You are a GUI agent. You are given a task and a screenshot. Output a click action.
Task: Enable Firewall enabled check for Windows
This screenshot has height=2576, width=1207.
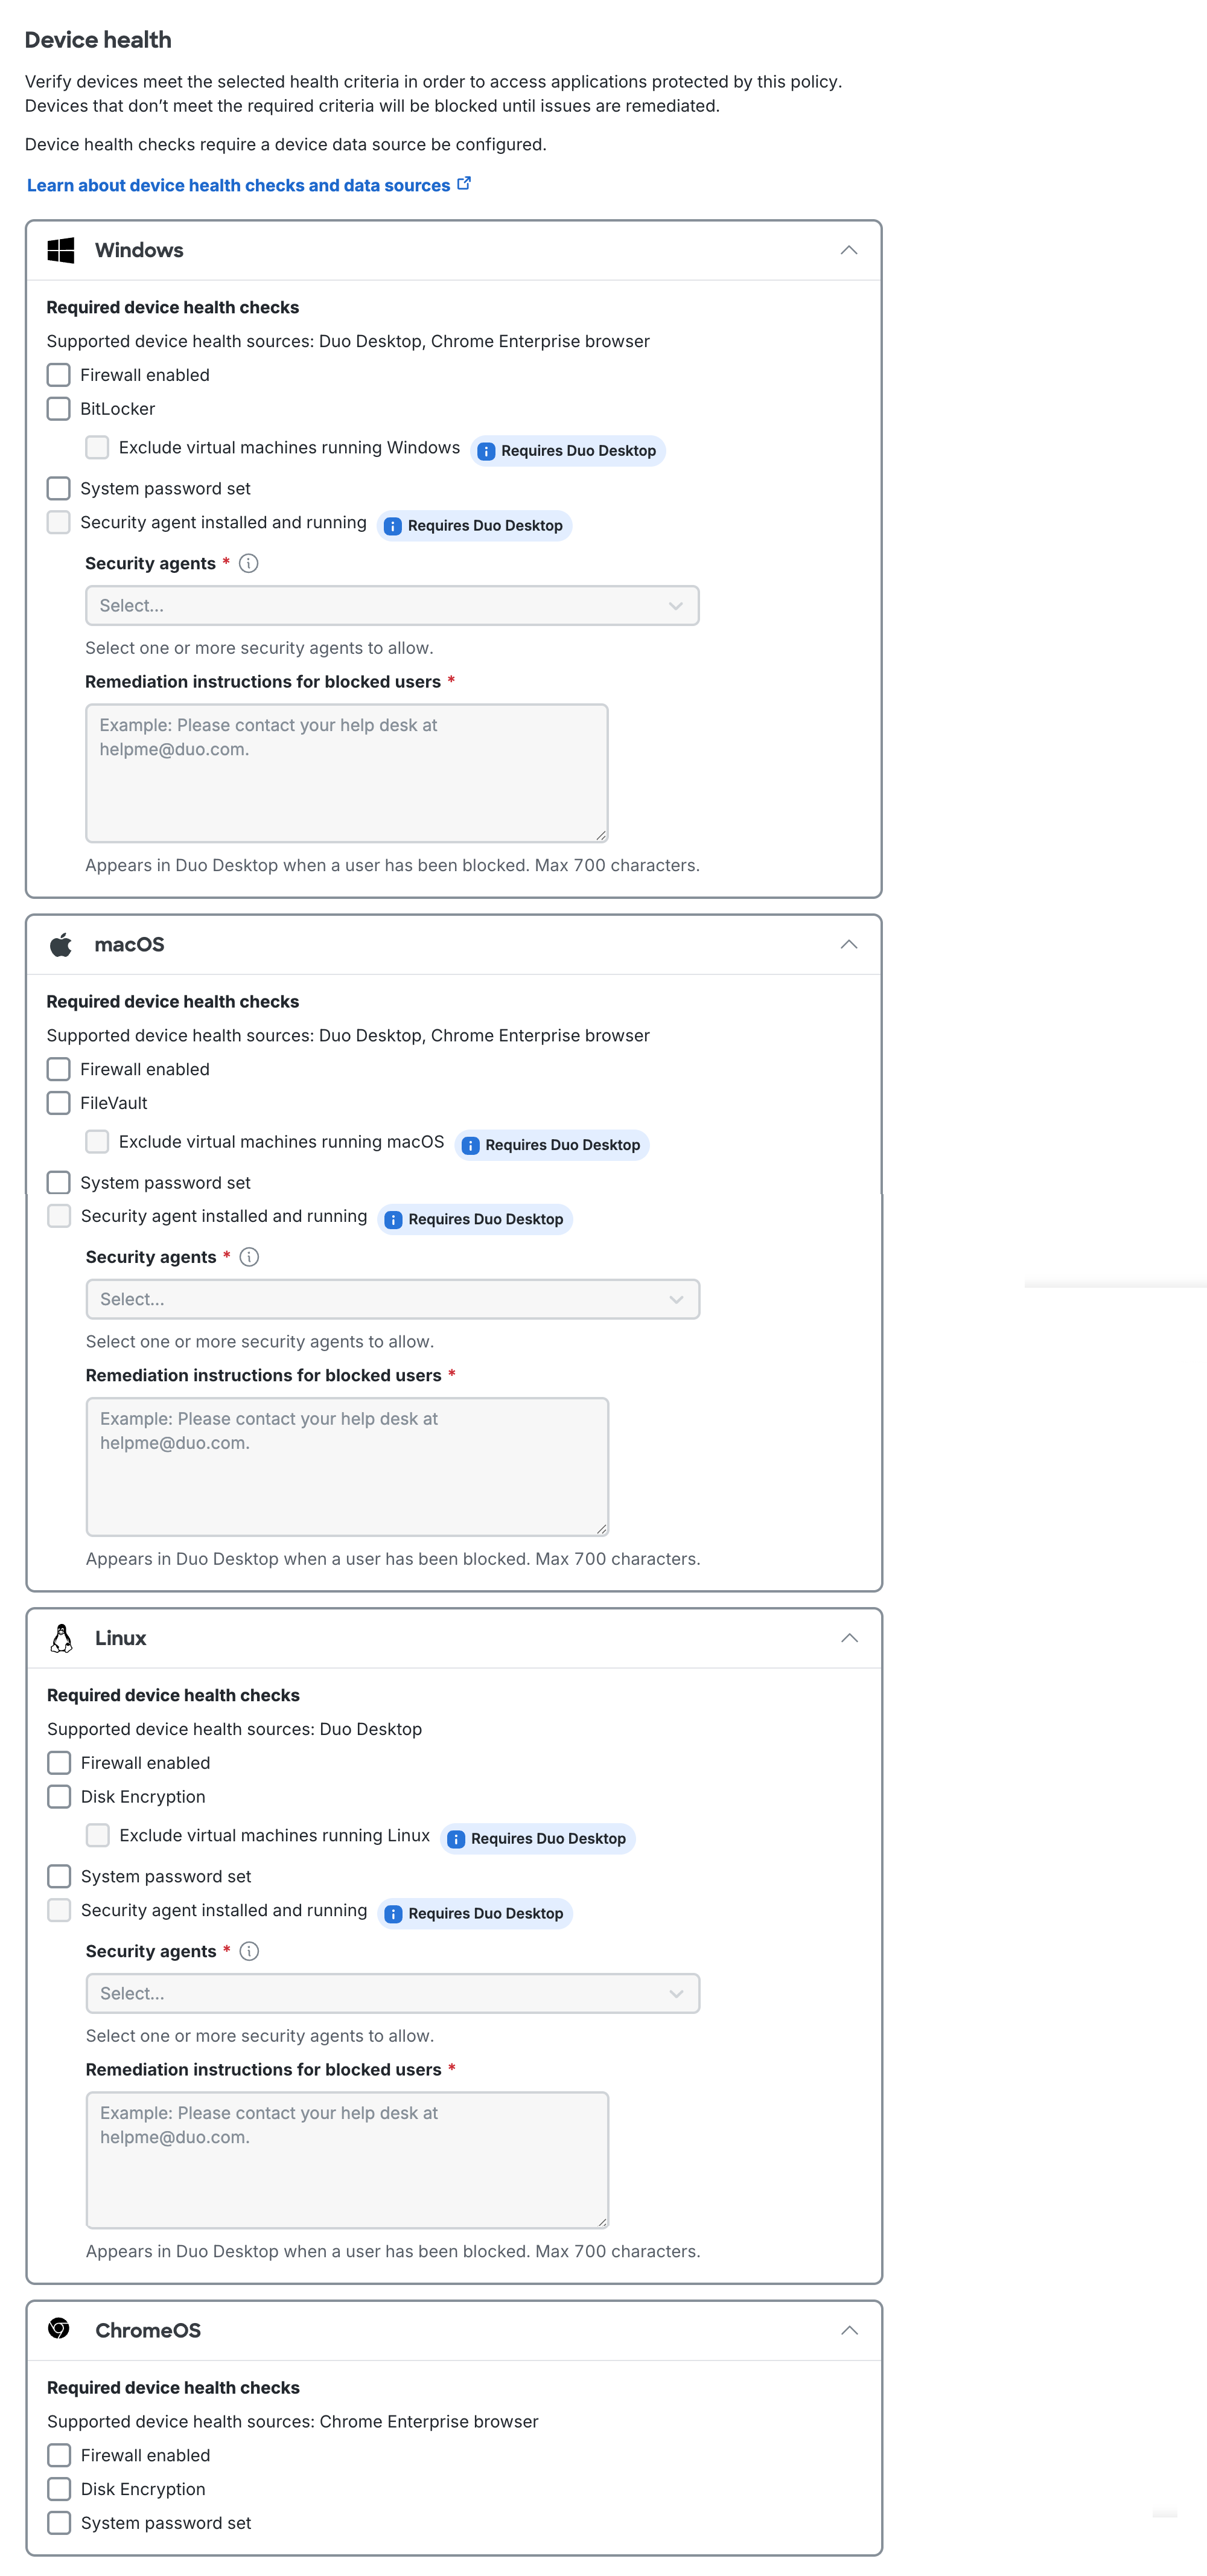pyautogui.click(x=58, y=374)
